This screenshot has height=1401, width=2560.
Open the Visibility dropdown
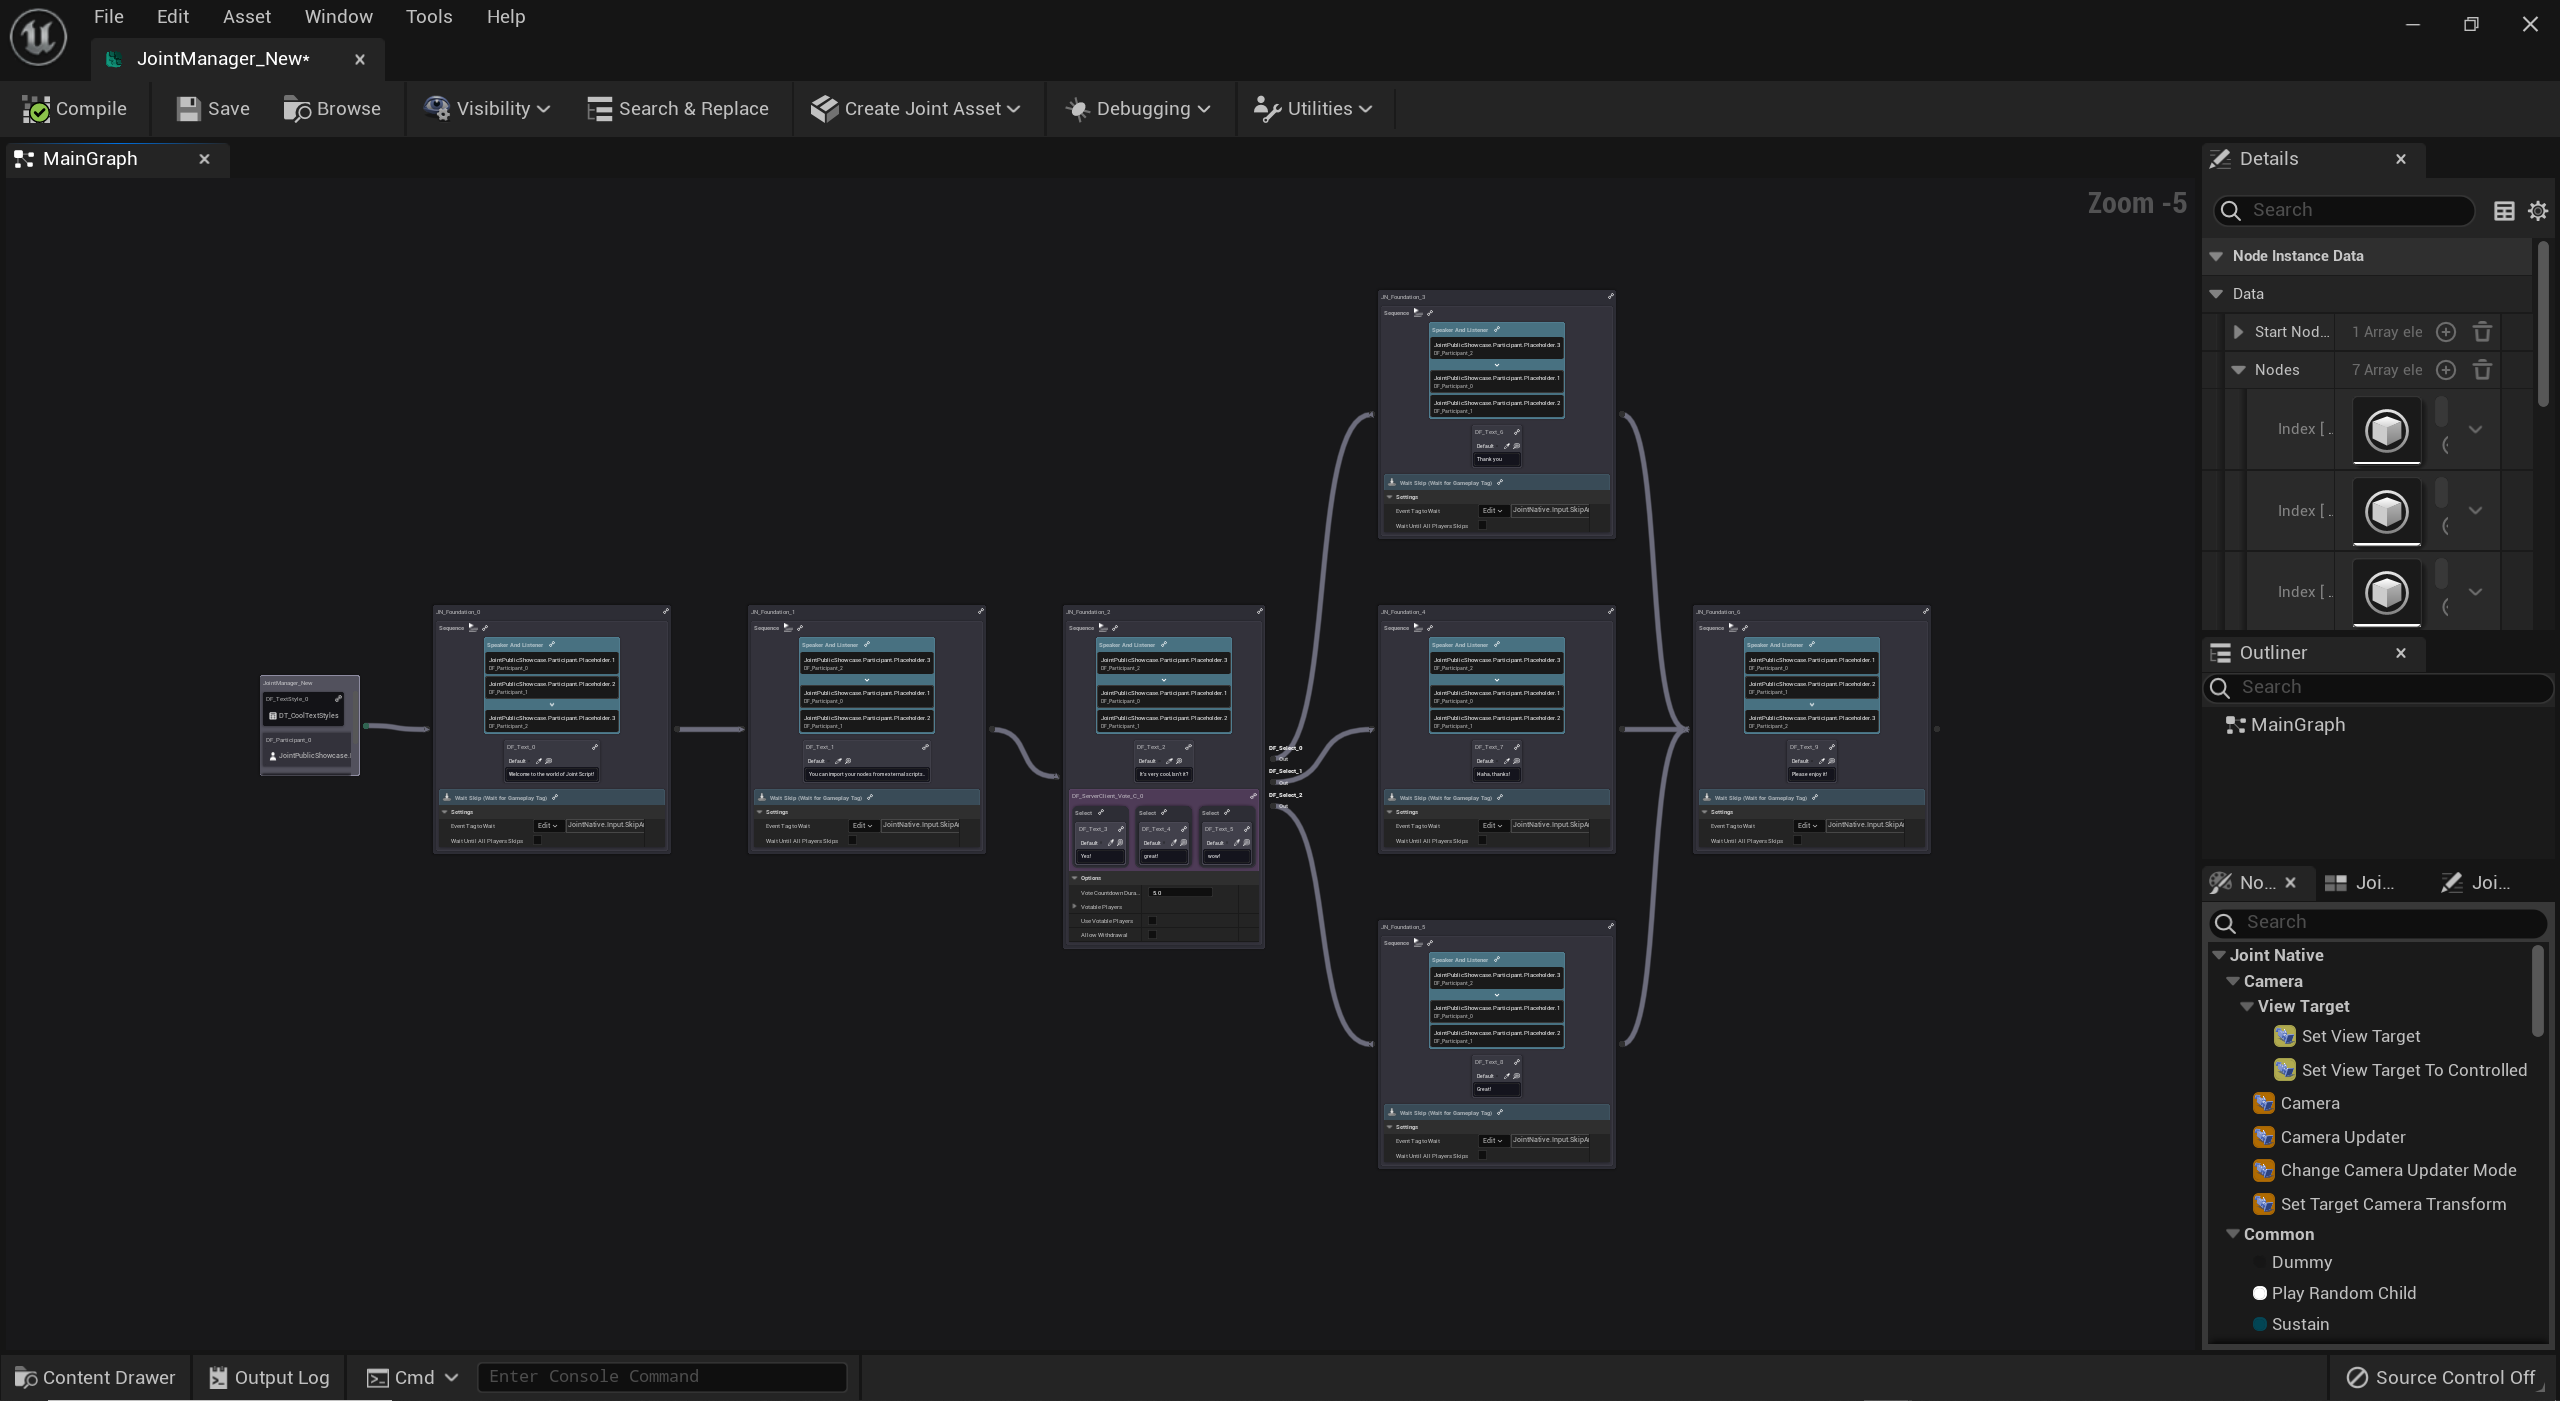tap(487, 109)
